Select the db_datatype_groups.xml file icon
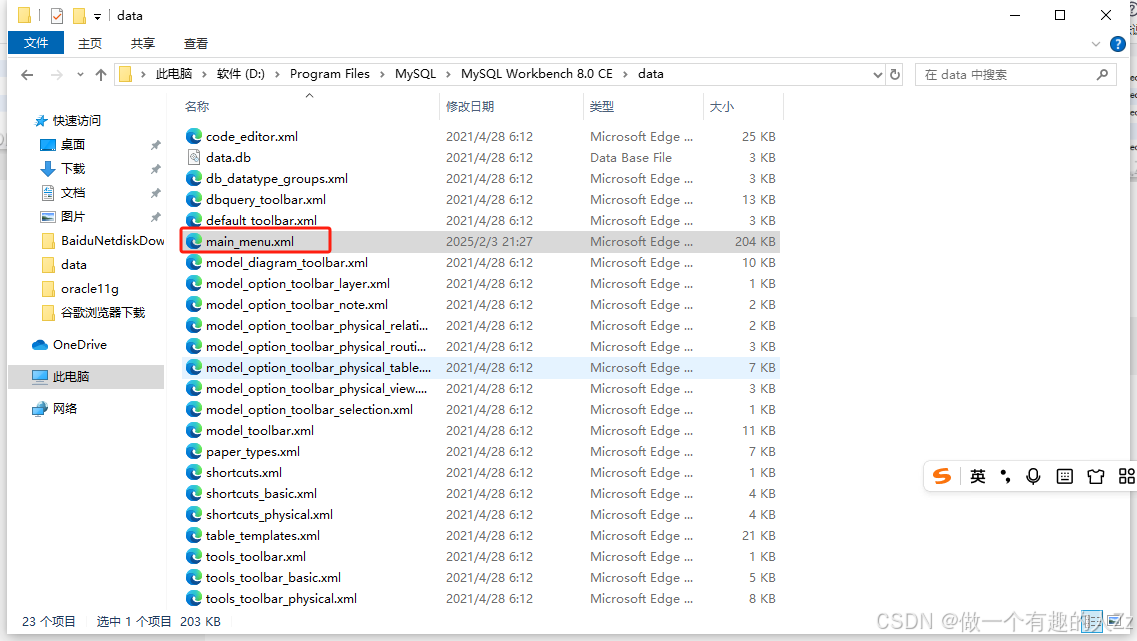Image resolution: width=1137 pixels, height=641 pixels. 194,178
